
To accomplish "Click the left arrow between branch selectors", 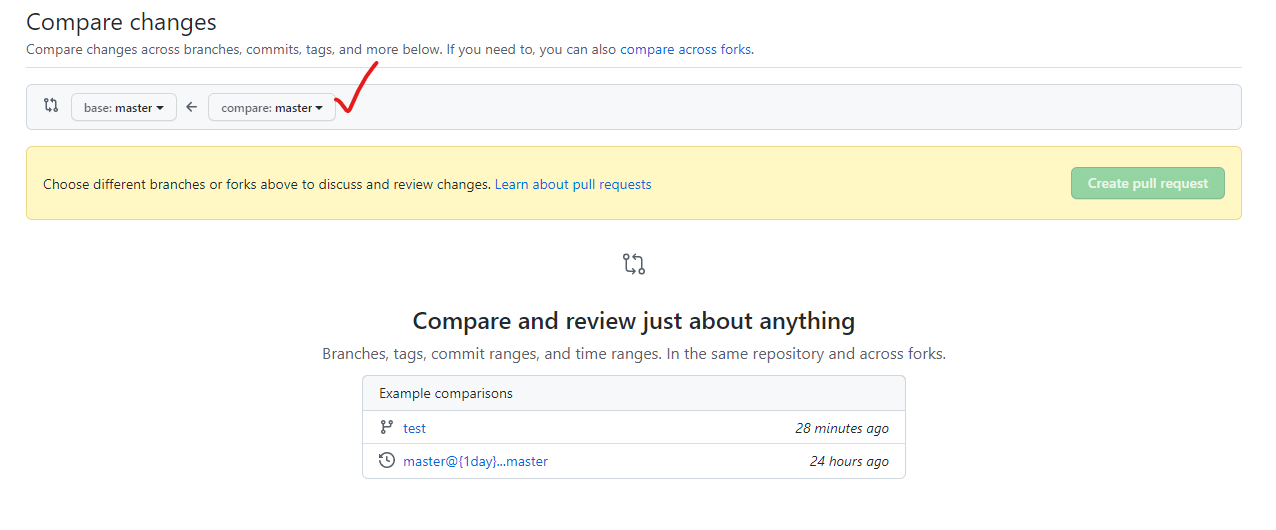I will (x=192, y=107).
